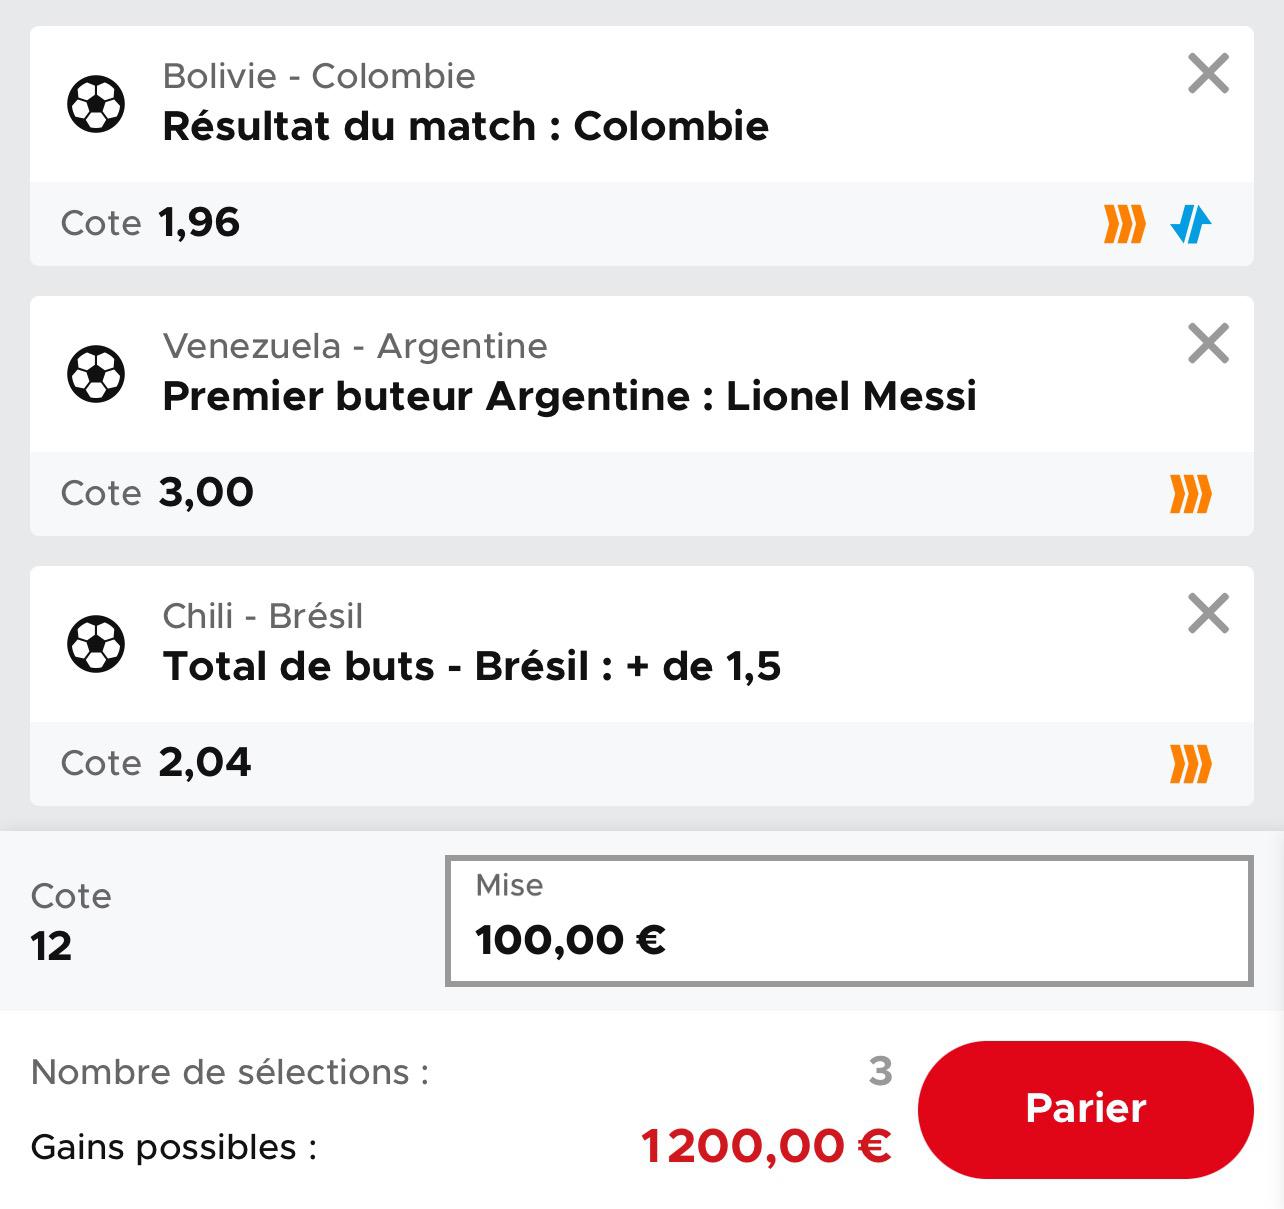Select the Résultat du match : Colombie title
The image size is (1284, 1209).
tap(465, 127)
